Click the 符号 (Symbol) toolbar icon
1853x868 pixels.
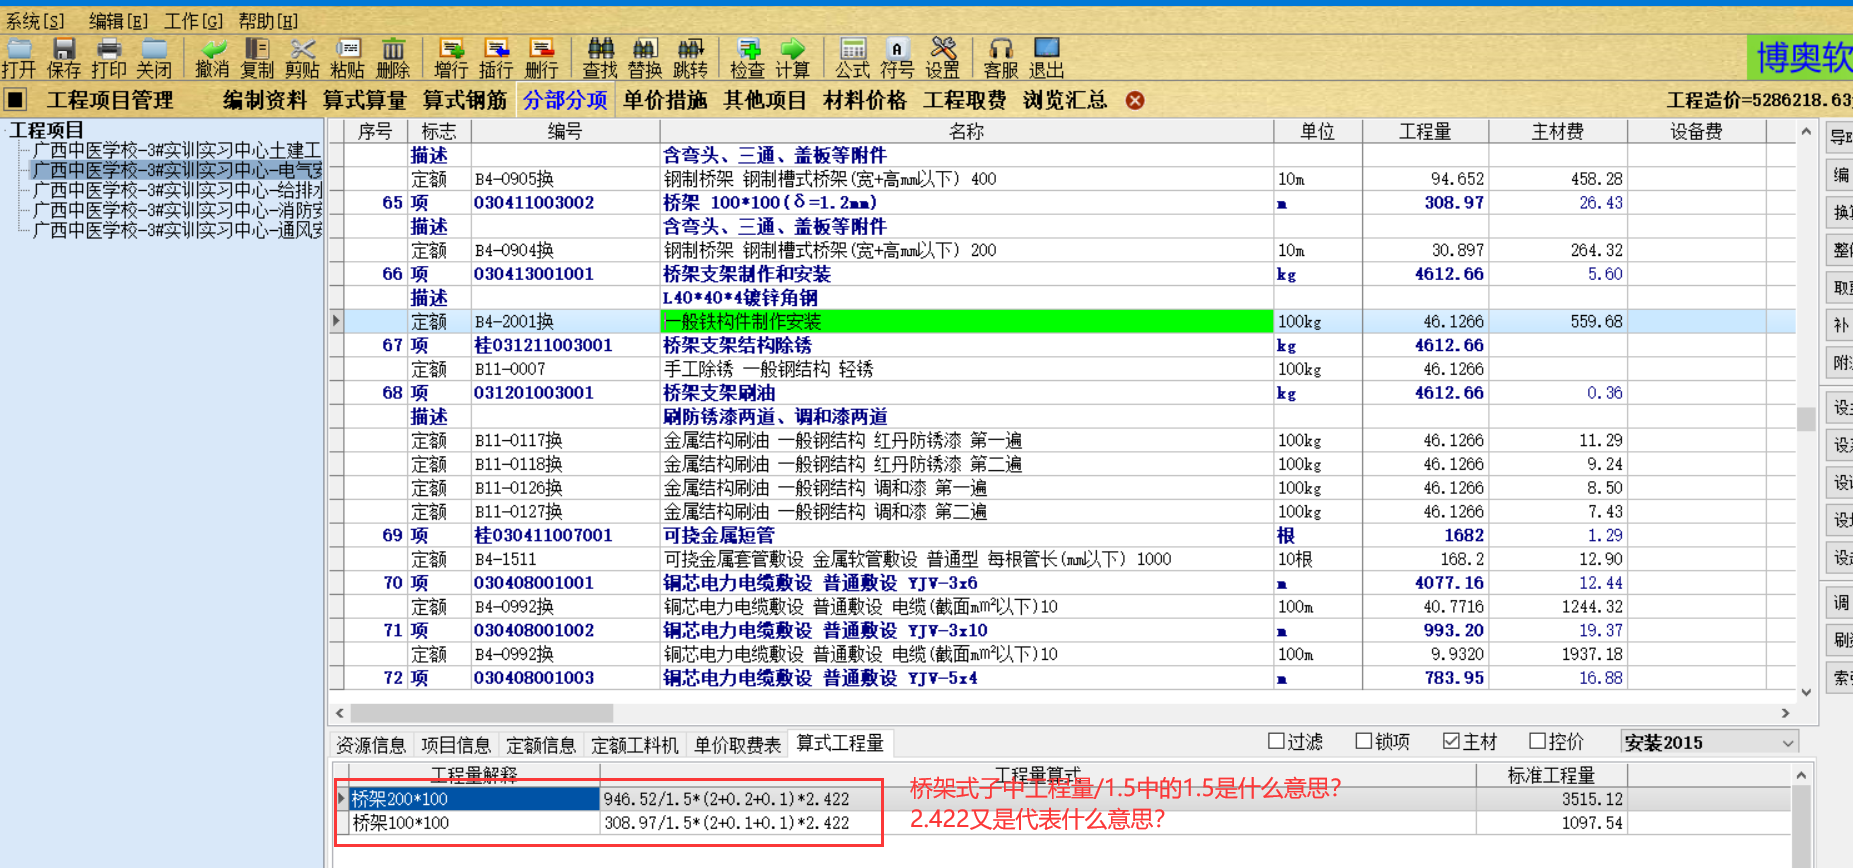pyautogui.click(x=897, y=58)
